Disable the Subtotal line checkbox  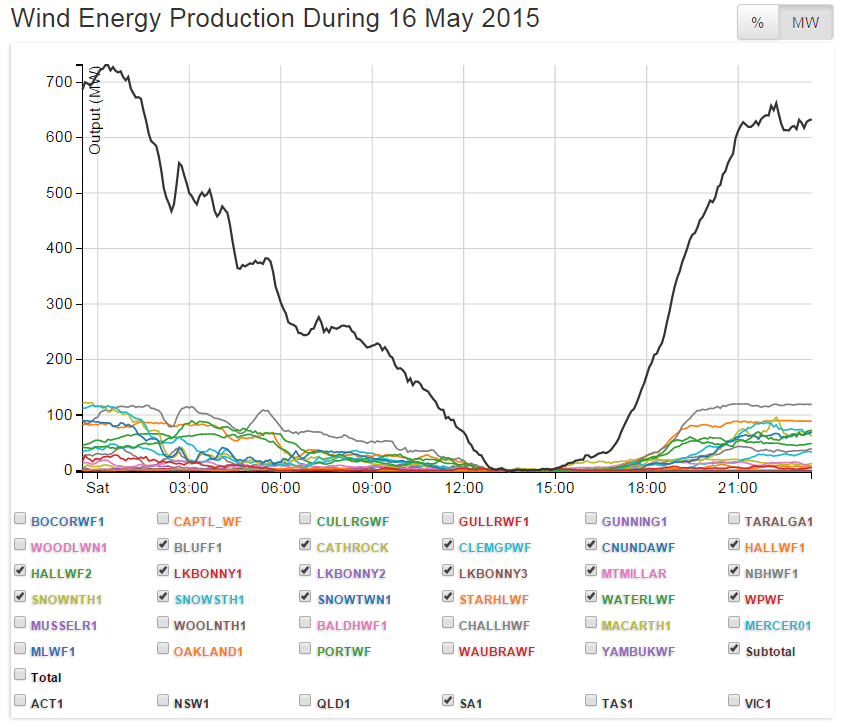coord(735,649)
